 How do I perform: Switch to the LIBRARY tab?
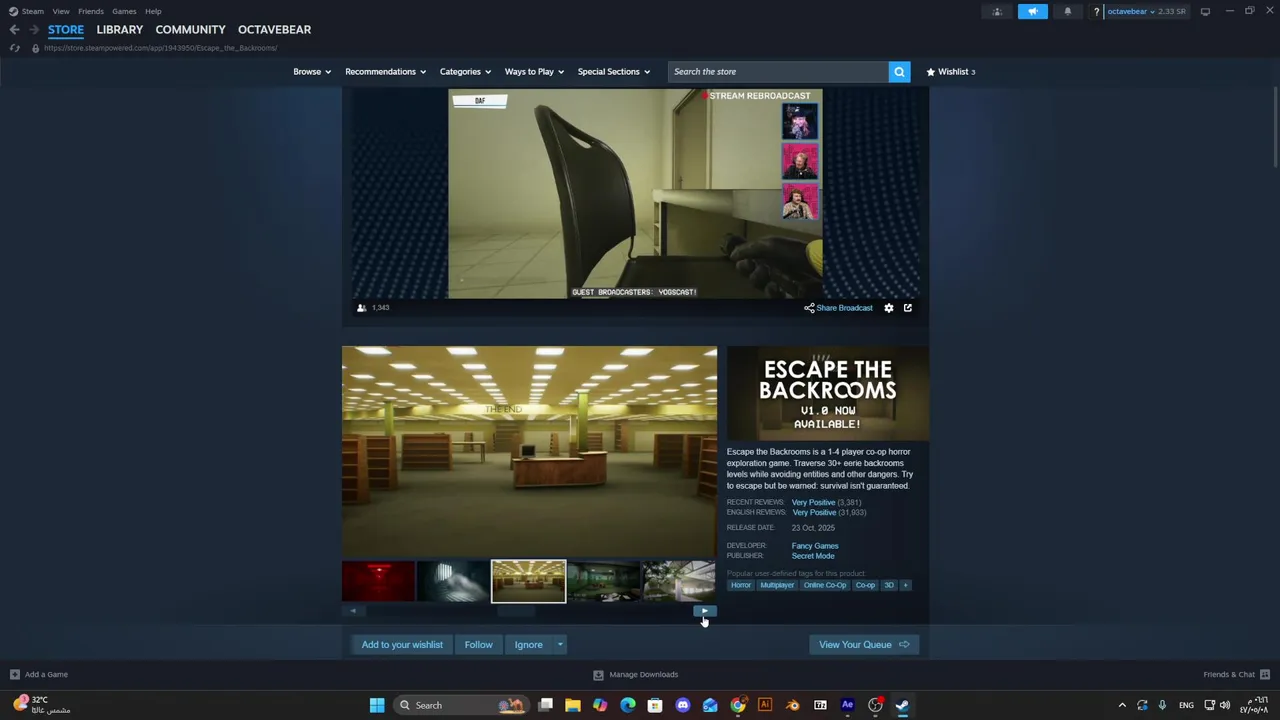pos(120,30)
